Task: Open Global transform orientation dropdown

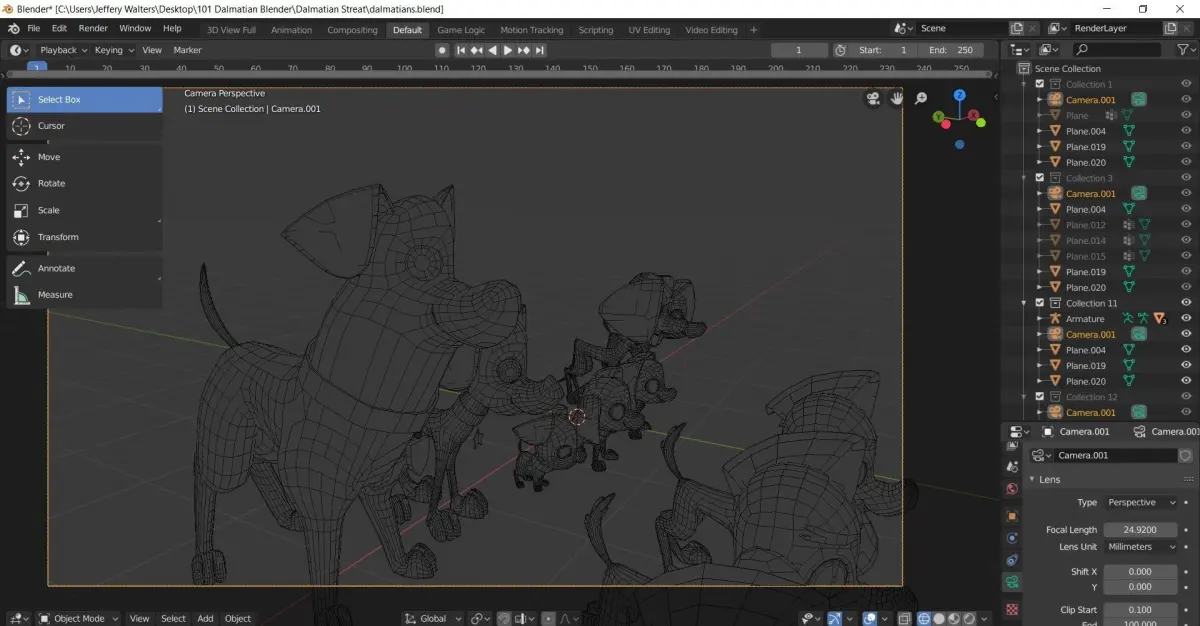Action: pyautogui.click(x=434, y=618)
